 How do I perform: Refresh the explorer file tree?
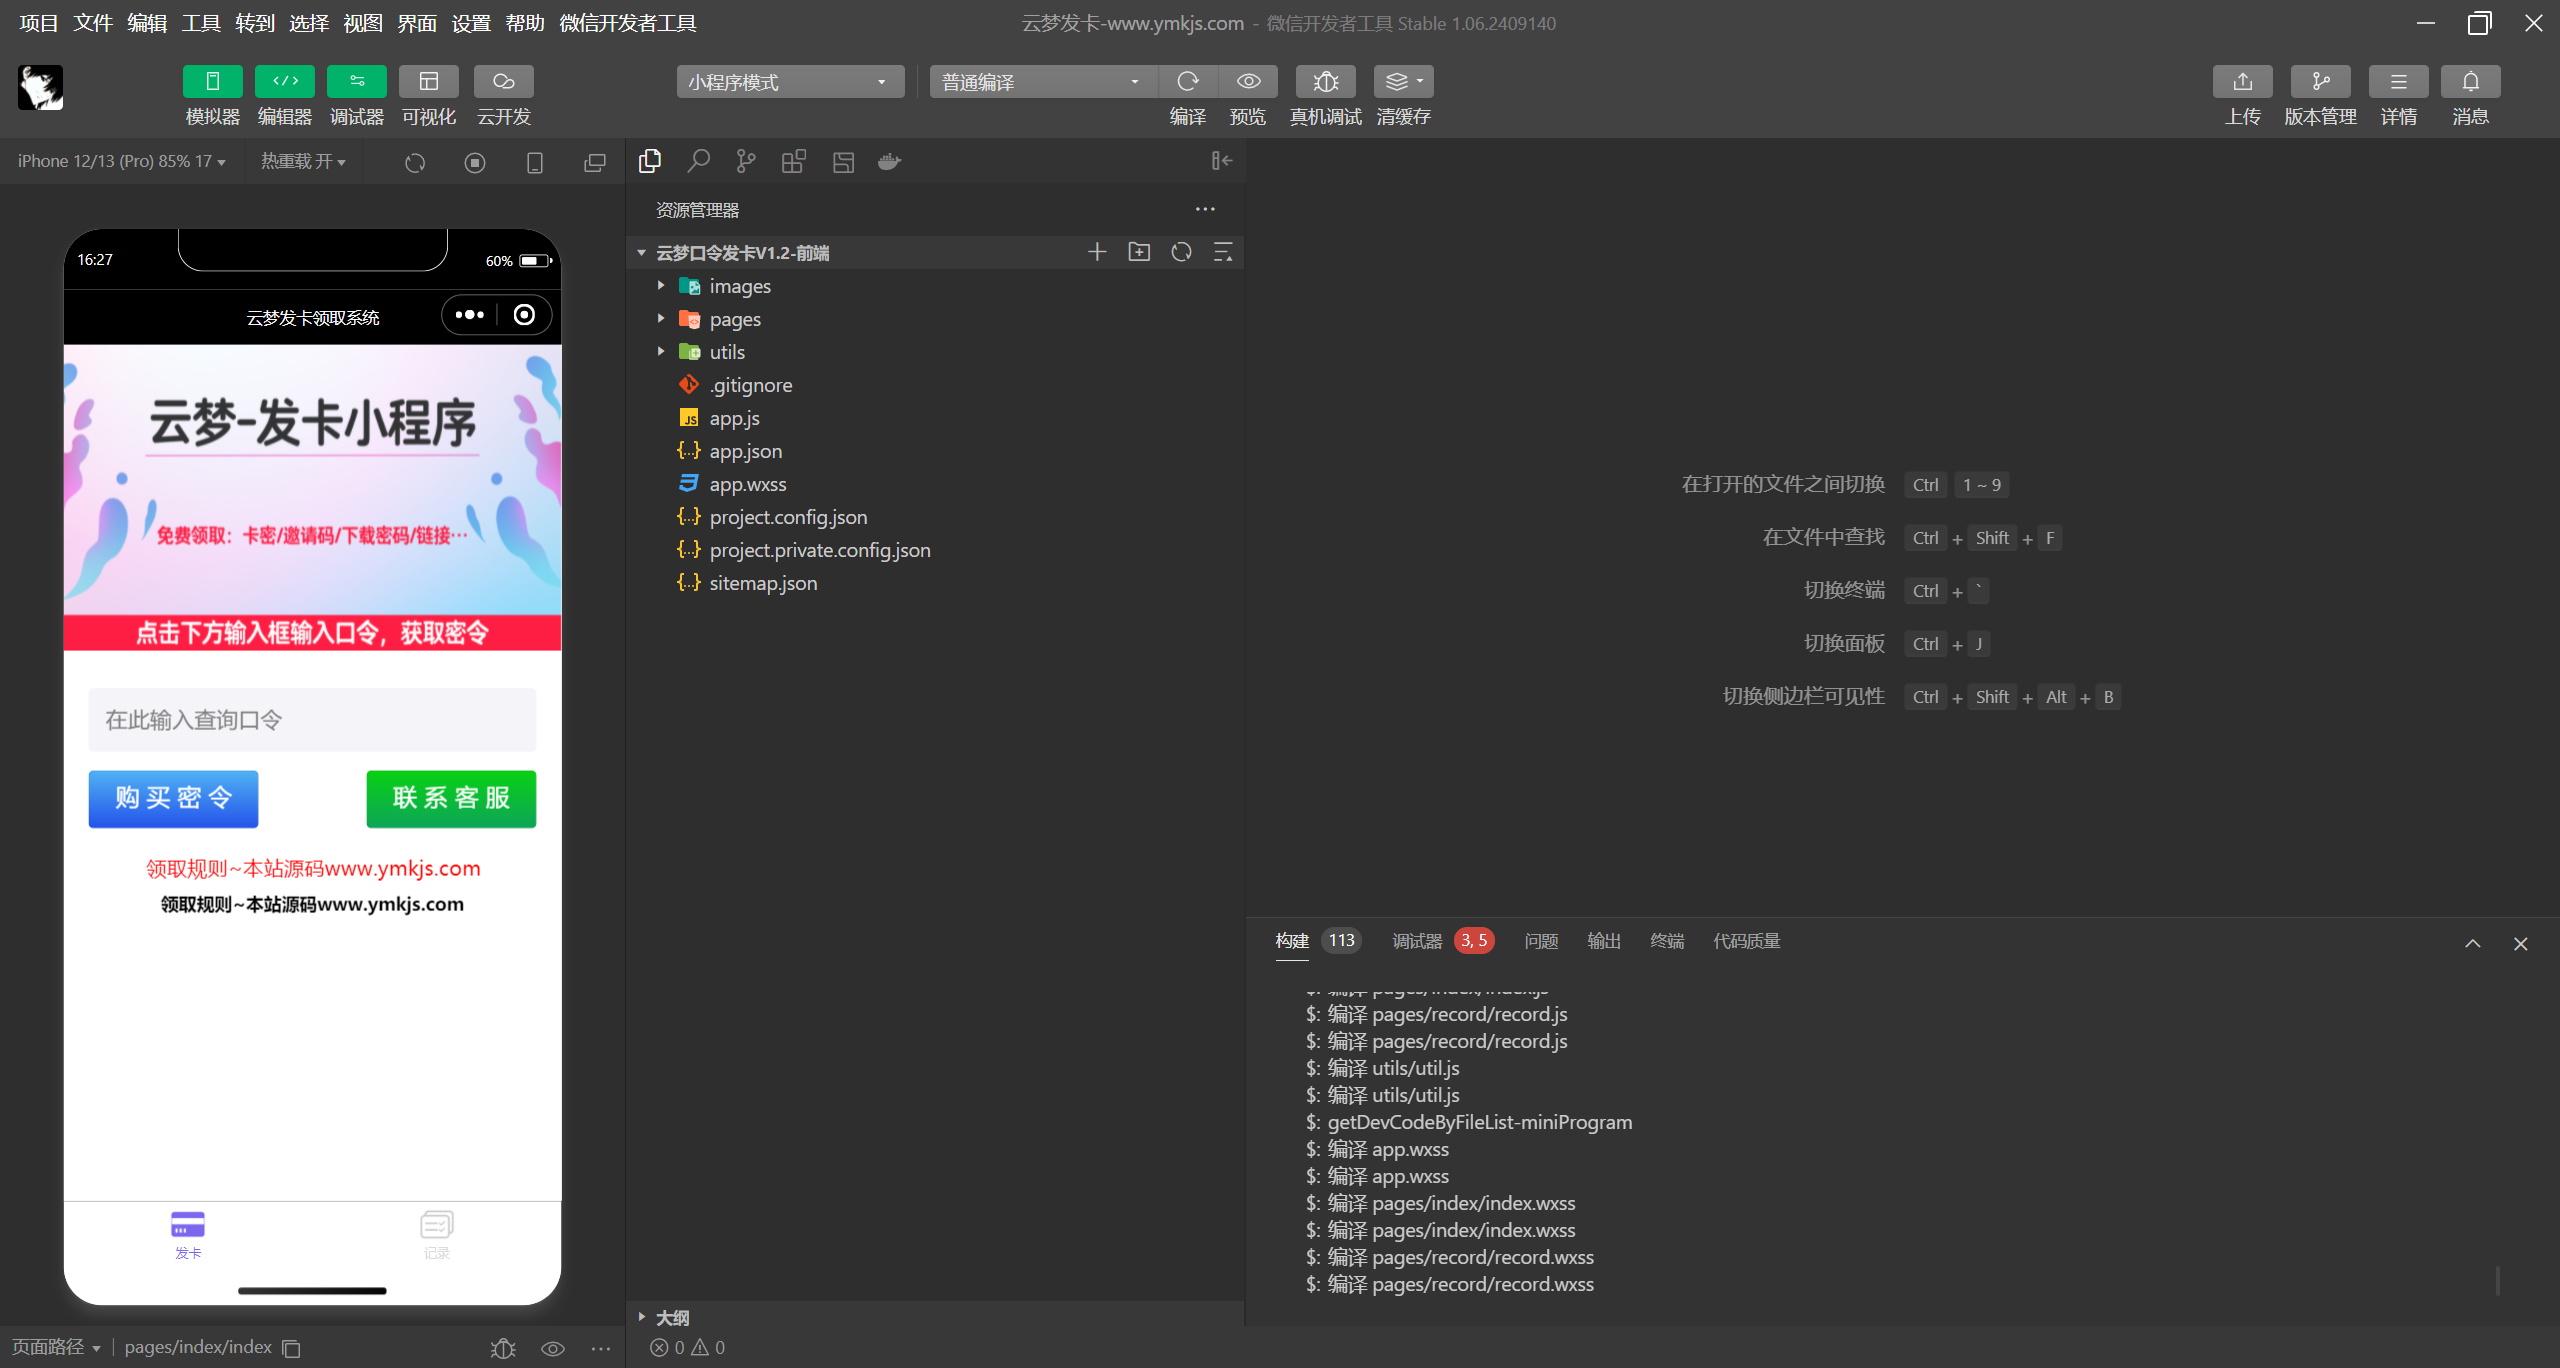coord(1181,252)
